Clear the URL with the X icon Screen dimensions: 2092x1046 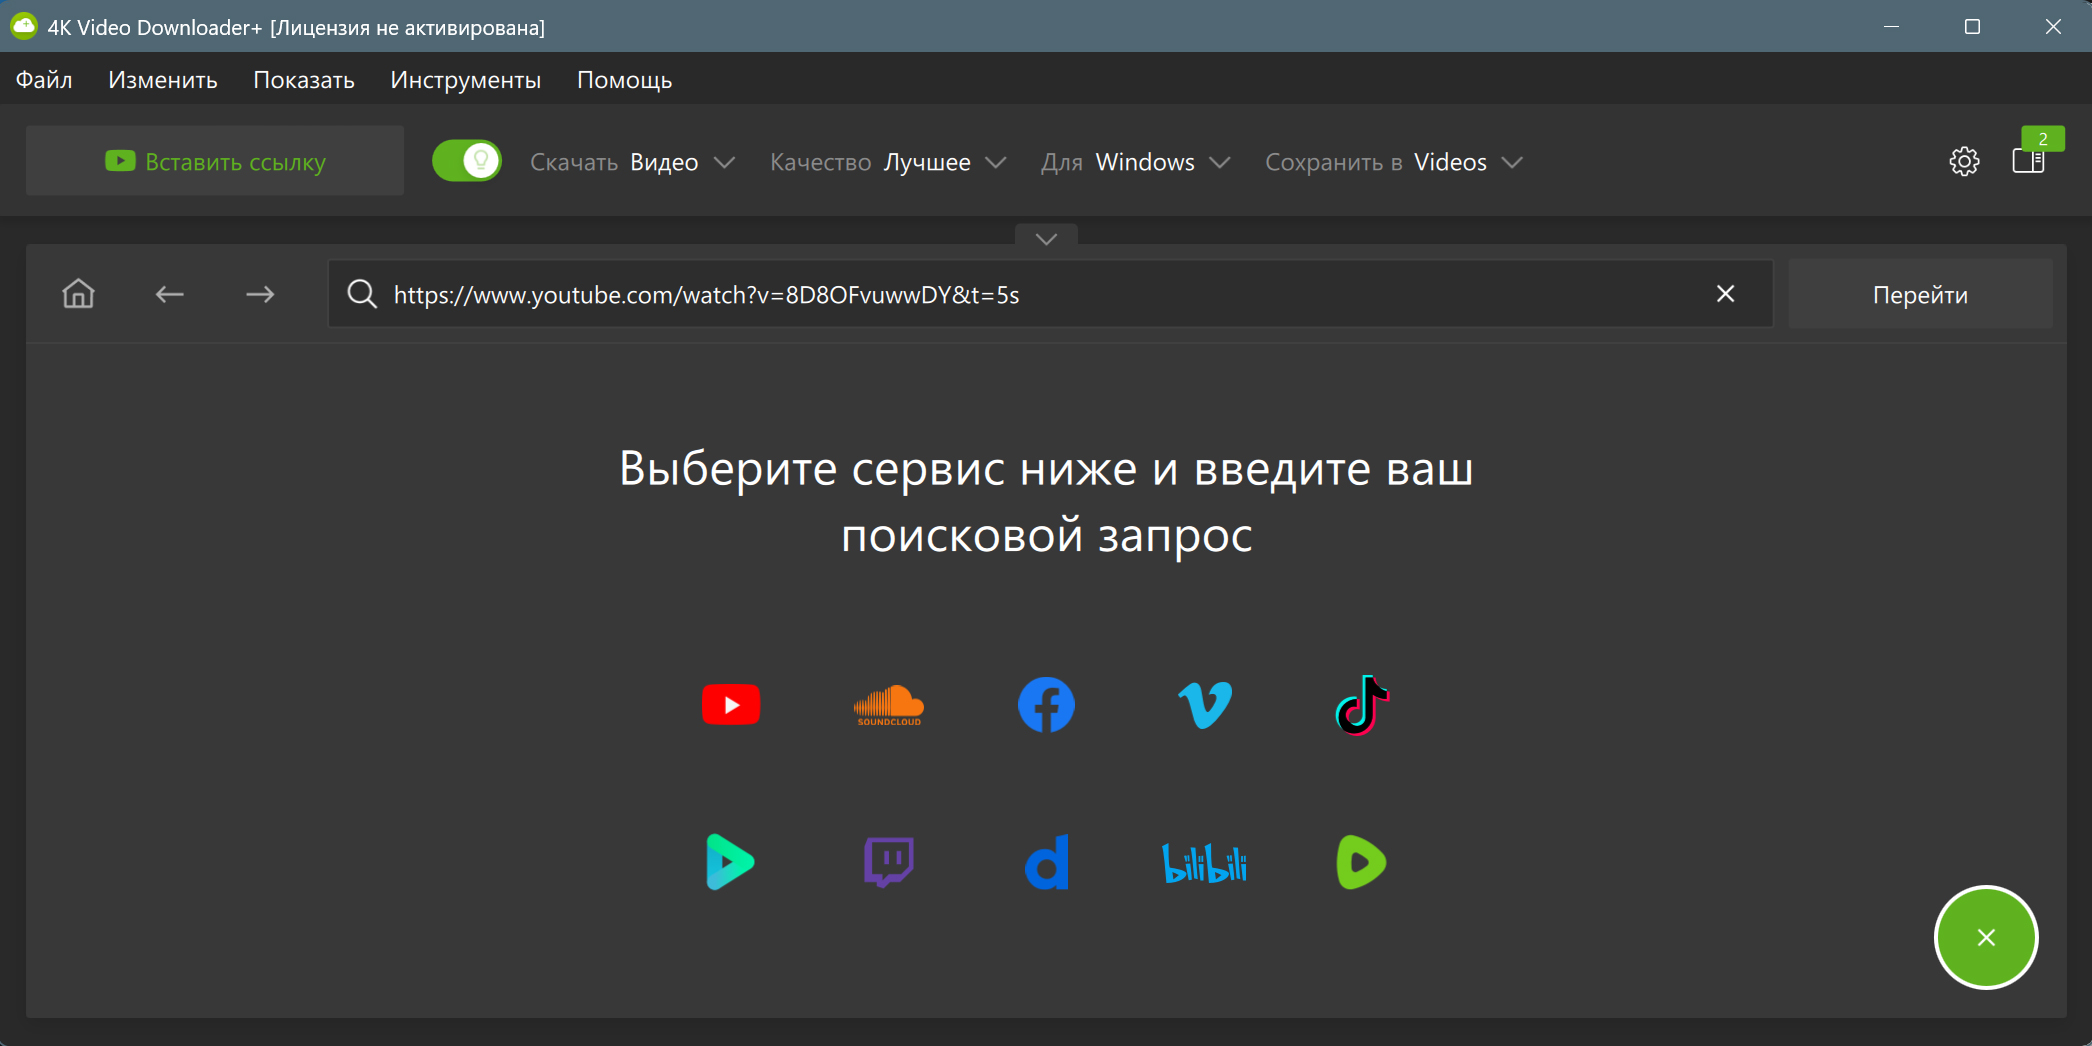1725,294
